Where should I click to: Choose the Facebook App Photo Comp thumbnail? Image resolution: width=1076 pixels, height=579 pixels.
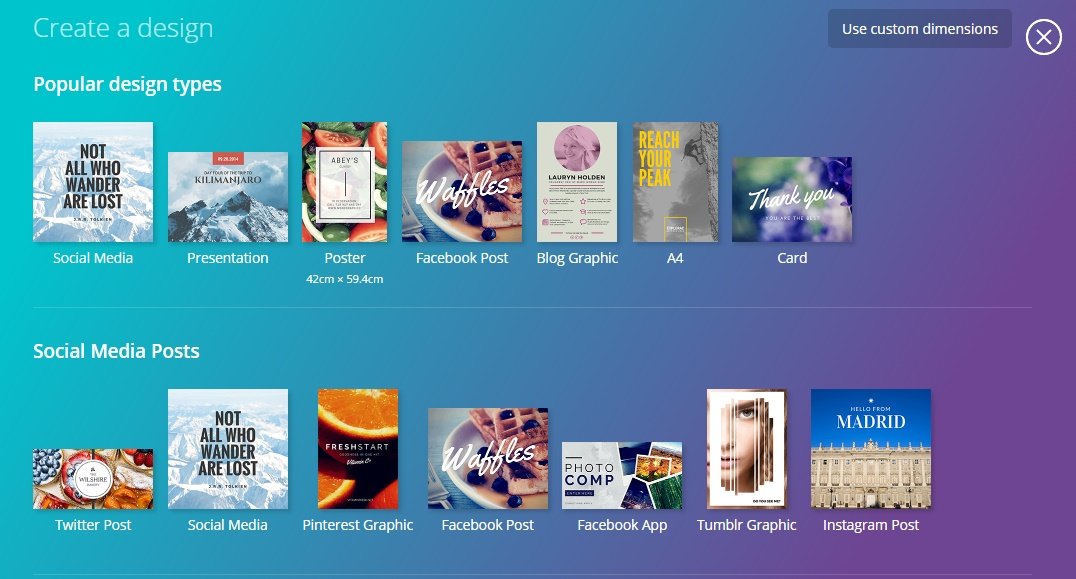(x=622, y=475)
